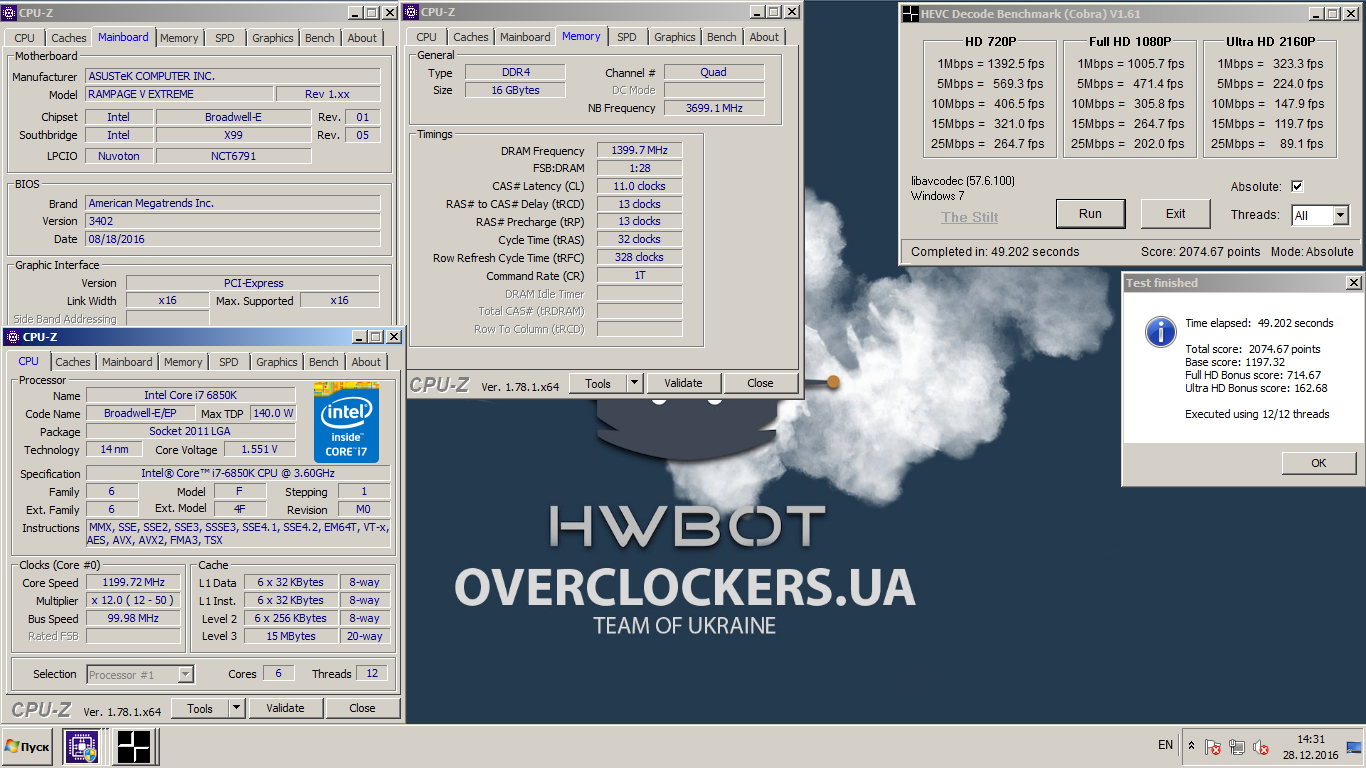The image size is (1366, 768).
Task: Click the Run button in HEVC benchmark
Action: pyautogui.click(x=1090, y=213)
